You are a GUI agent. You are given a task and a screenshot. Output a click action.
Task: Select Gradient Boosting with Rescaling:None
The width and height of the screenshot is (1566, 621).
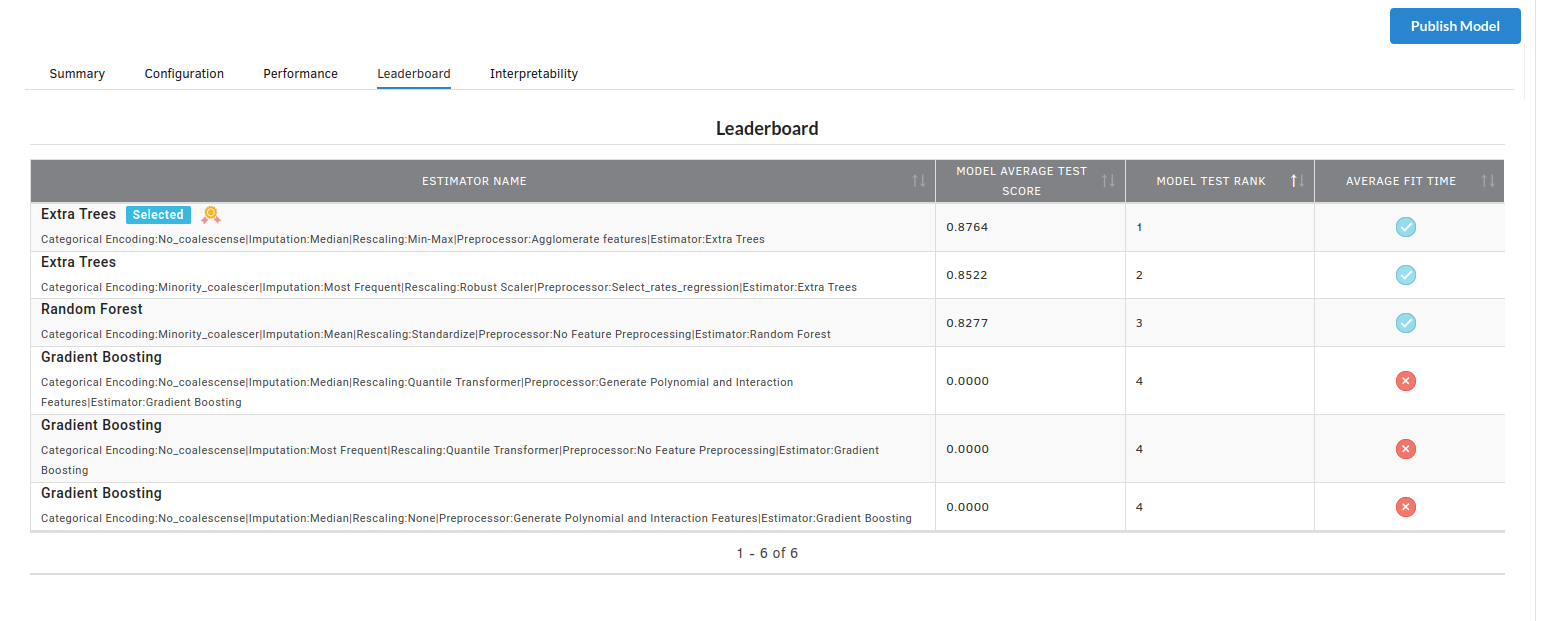coord(101,493)
